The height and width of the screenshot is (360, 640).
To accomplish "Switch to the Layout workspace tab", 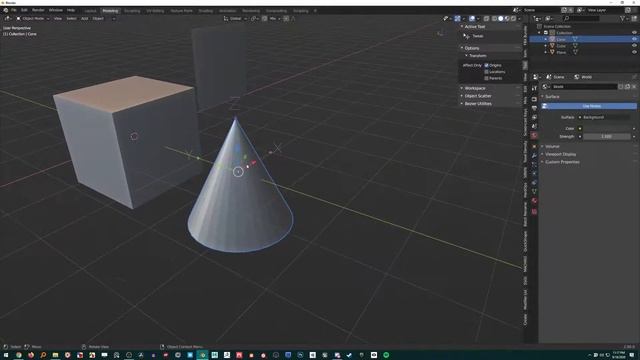I will click(90, 11).
